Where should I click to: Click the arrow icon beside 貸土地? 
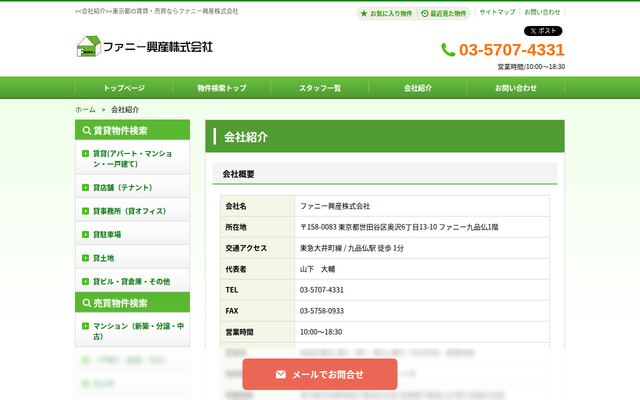click(85, 258)
